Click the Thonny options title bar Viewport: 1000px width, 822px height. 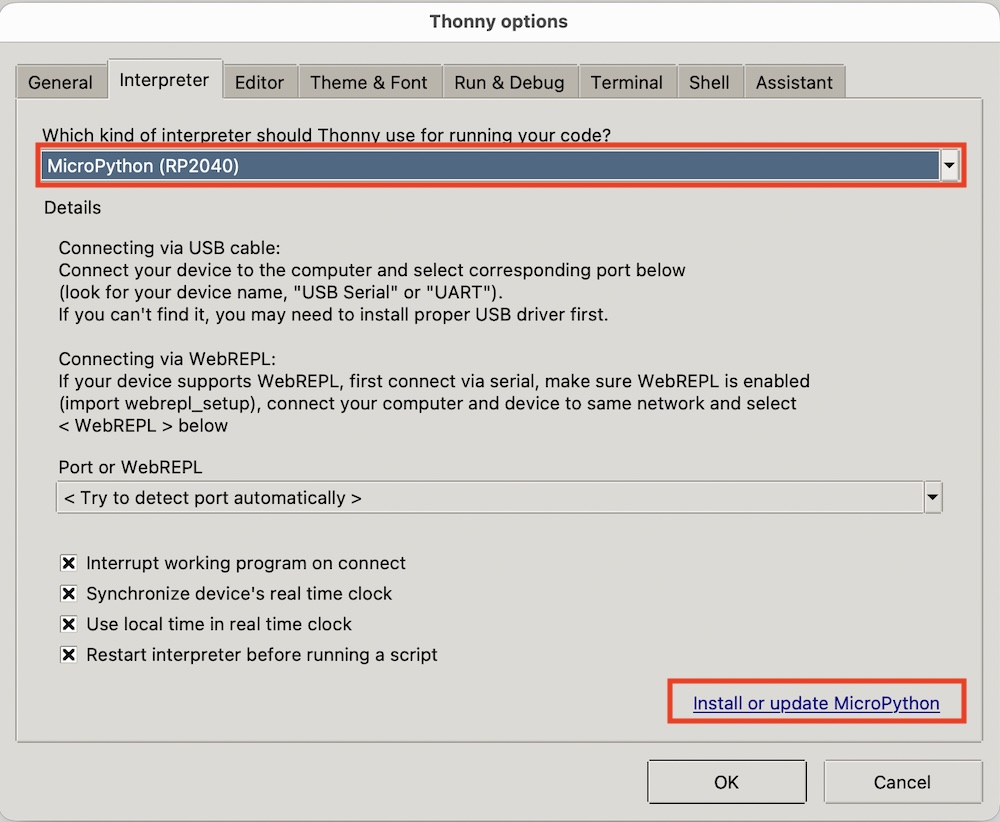498,21
